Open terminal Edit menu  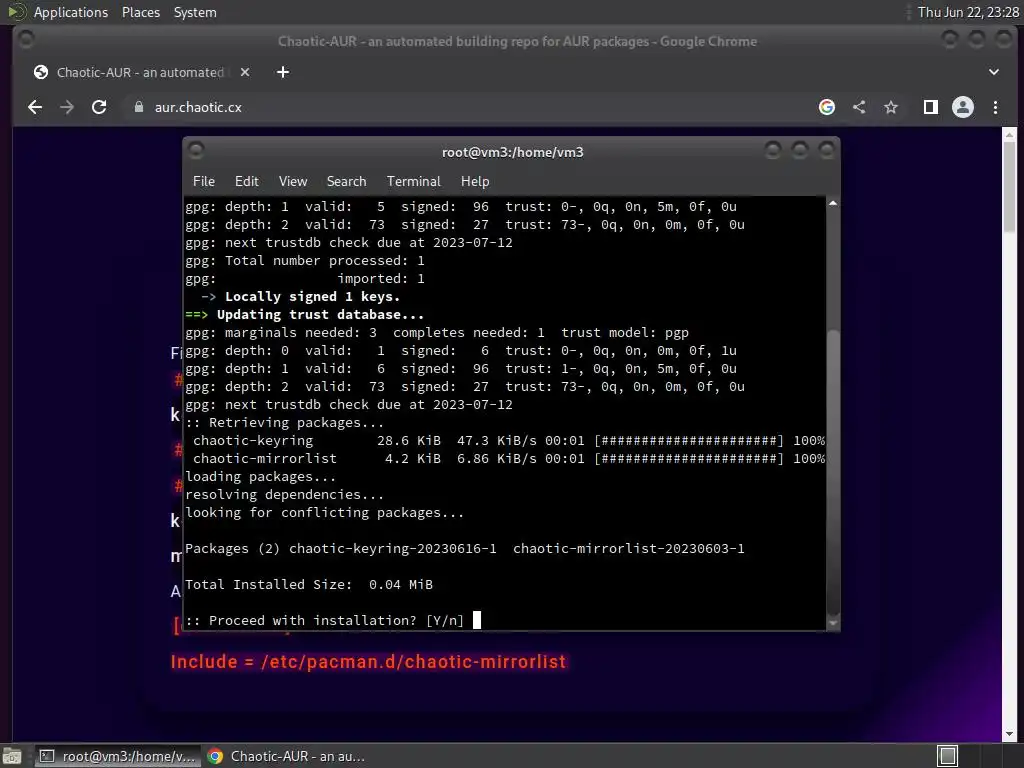click(x=246, y=182)
